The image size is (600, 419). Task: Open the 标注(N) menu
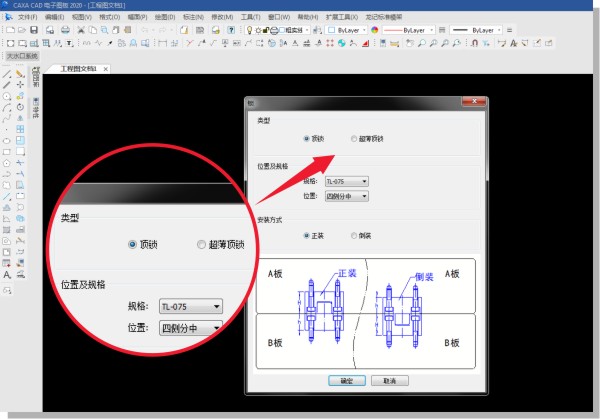pos(193,17)
